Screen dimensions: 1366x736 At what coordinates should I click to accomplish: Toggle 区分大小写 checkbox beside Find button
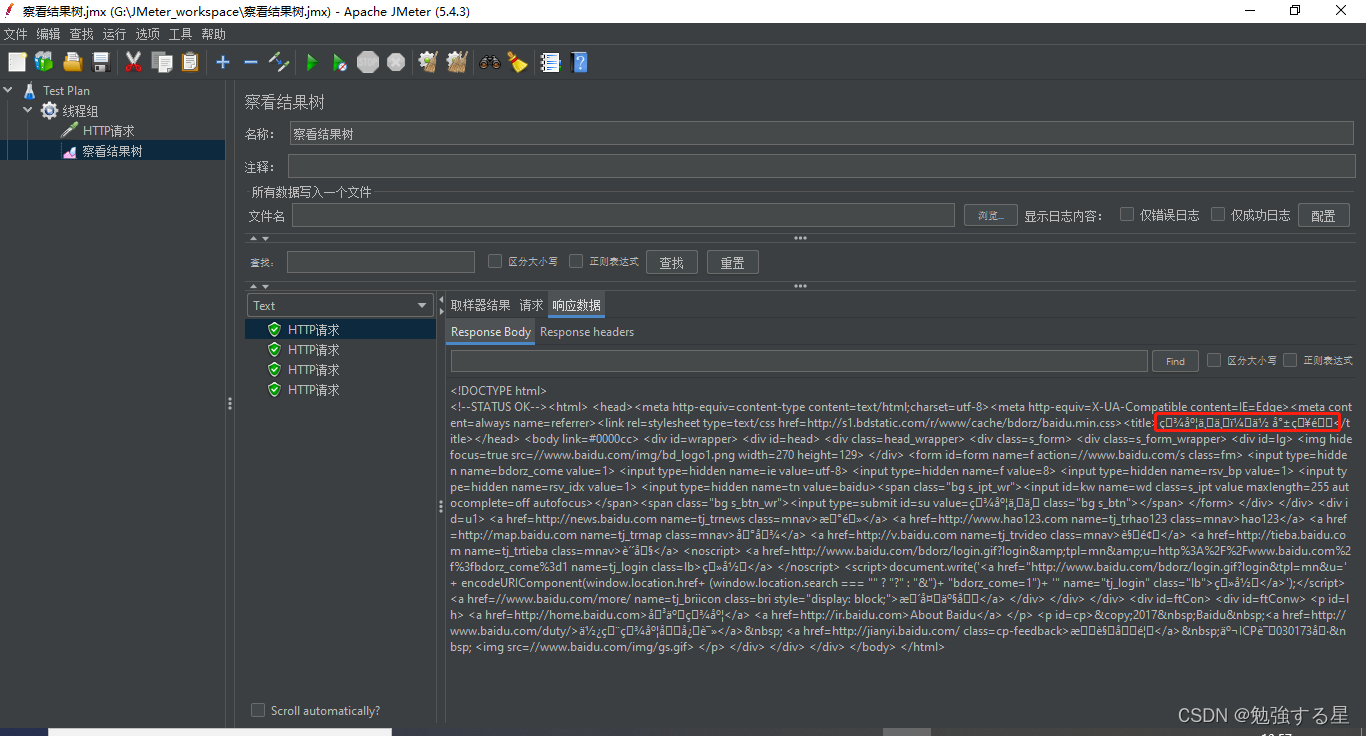pyautogui.click(x=1214, y=360)
